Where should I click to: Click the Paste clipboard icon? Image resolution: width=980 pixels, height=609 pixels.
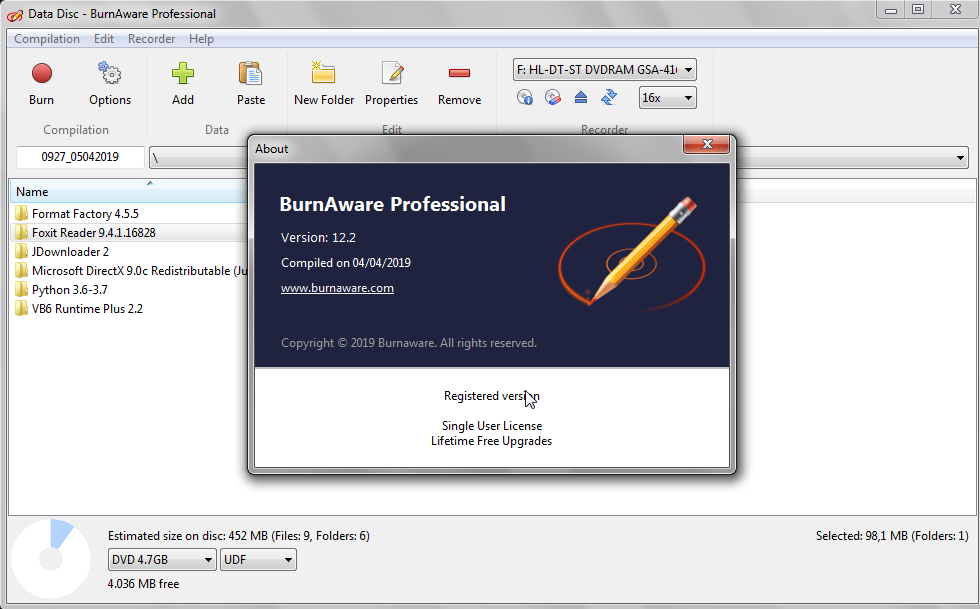pos(251,74)
